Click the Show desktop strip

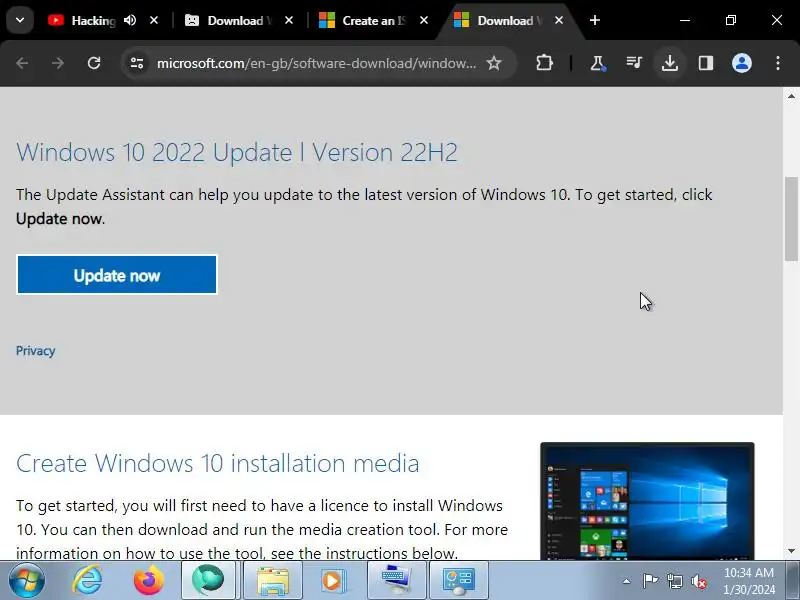tap(793, 581)
